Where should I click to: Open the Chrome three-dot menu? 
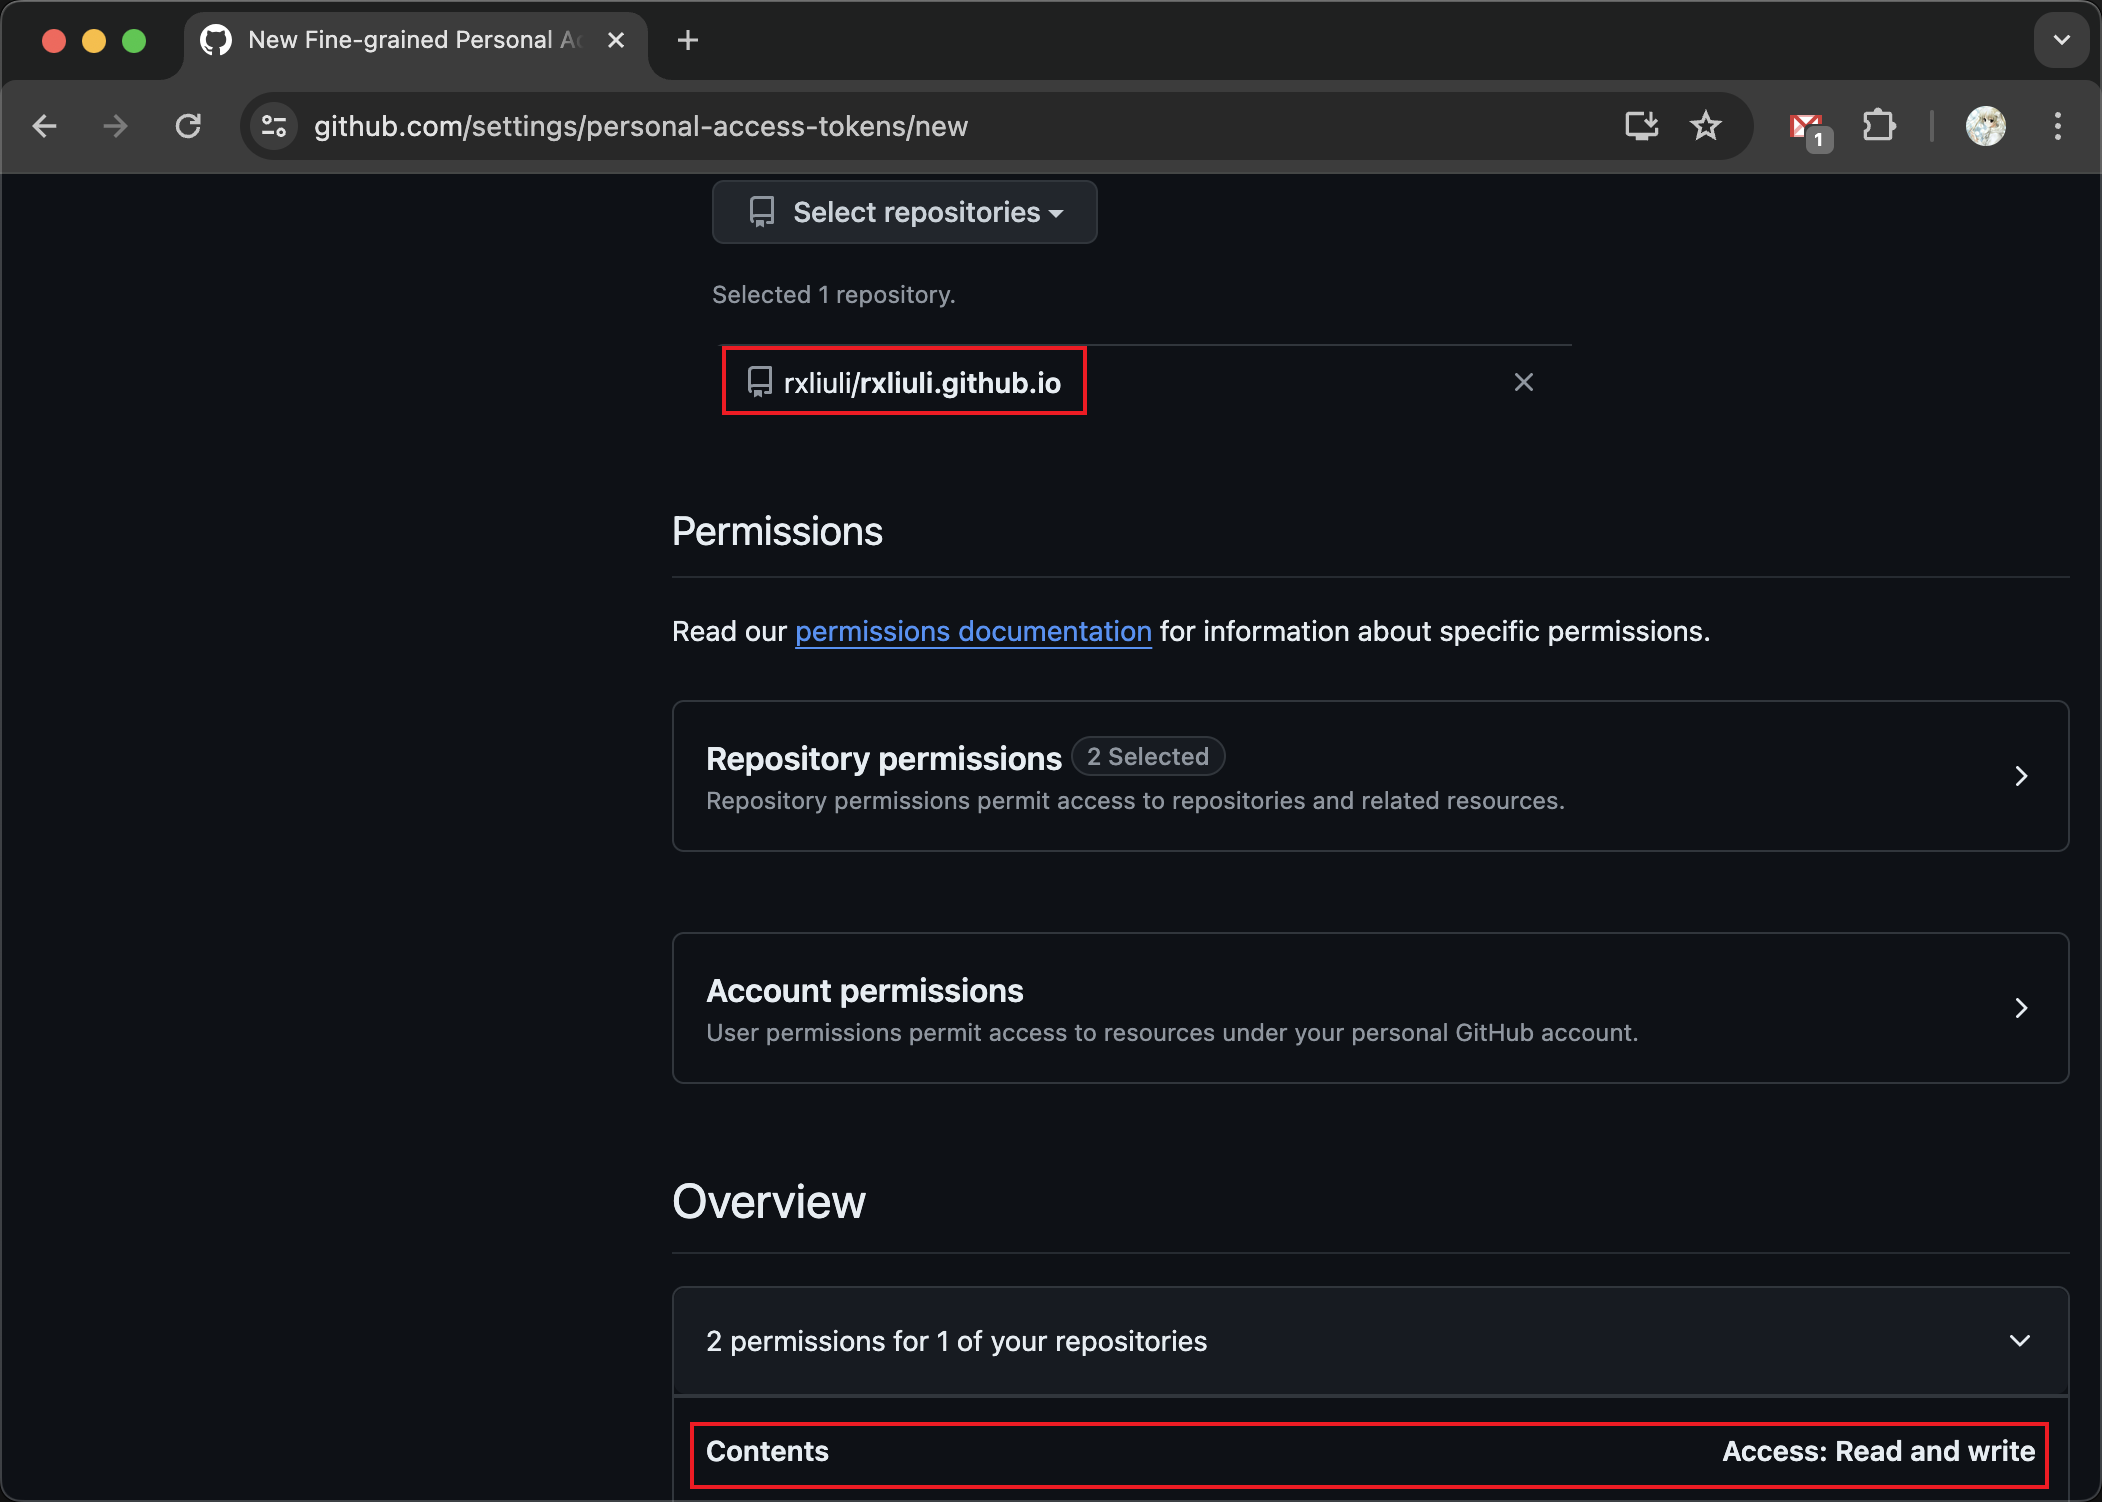tap(2057, 126)
